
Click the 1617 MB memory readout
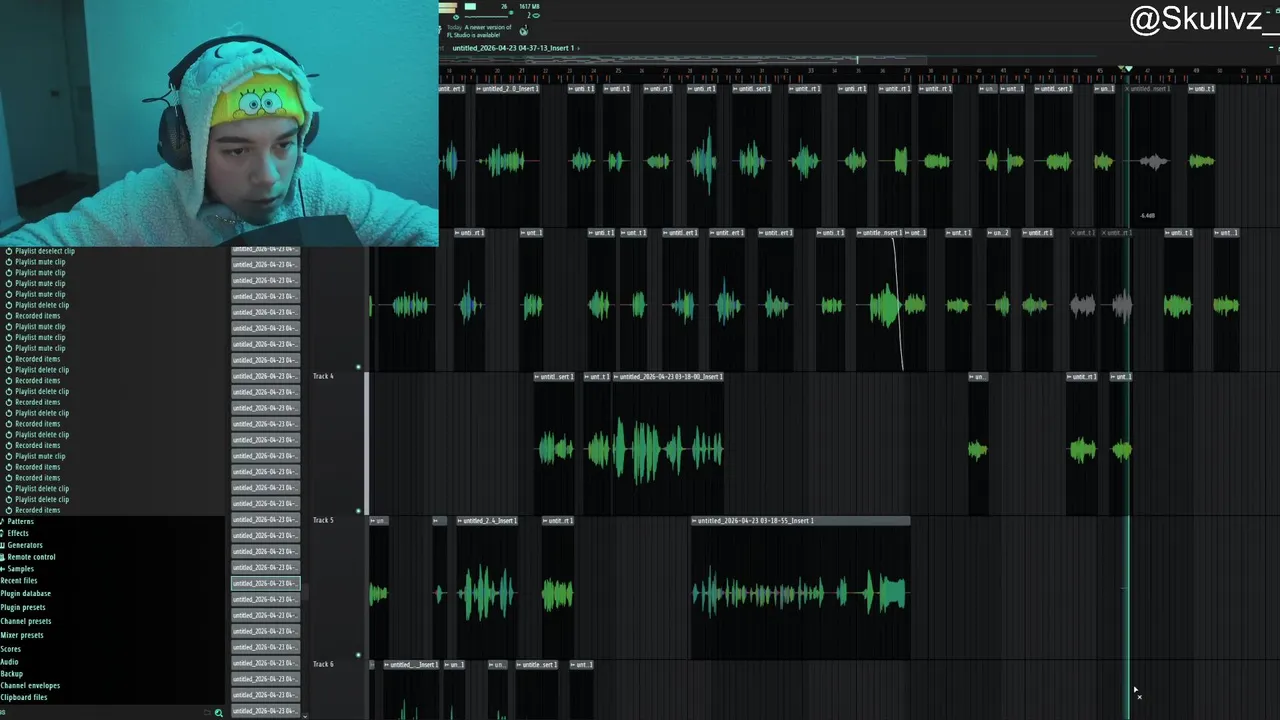(529, 6)
